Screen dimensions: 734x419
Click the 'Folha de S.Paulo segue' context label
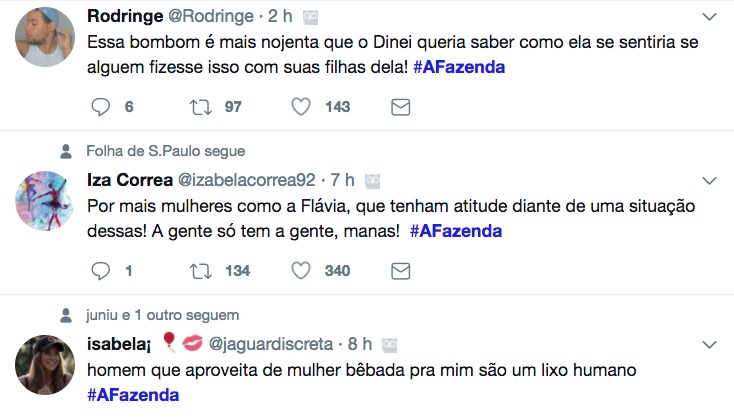(x=165, y=151)
